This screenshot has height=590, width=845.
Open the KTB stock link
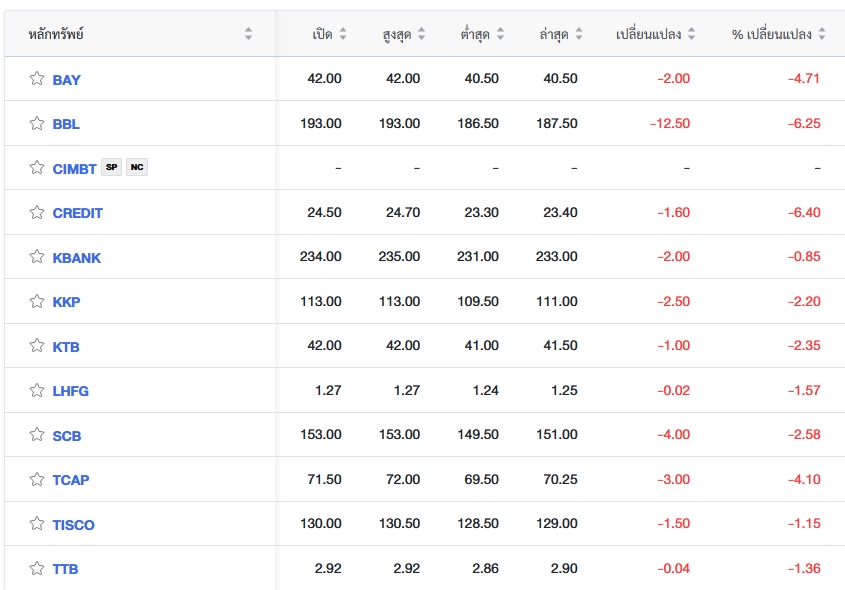pos(66,347)
